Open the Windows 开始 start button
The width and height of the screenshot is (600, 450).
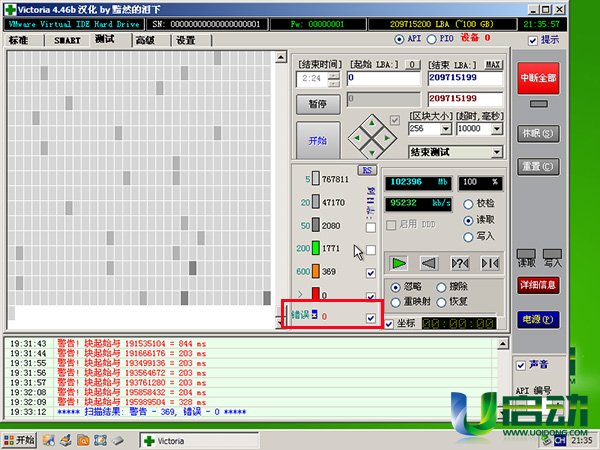19,440
